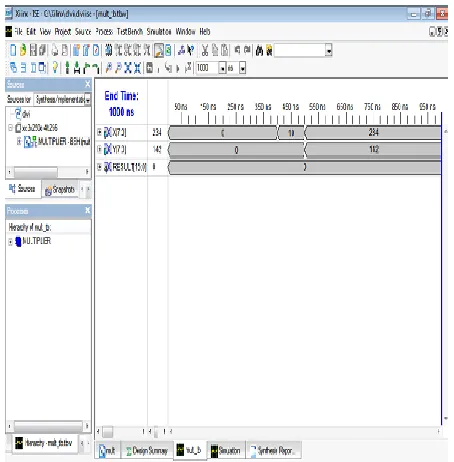This screenshot has height=462, width=454.
Task: Open the Sources for dropdown
Action: (x=87, y=100)
